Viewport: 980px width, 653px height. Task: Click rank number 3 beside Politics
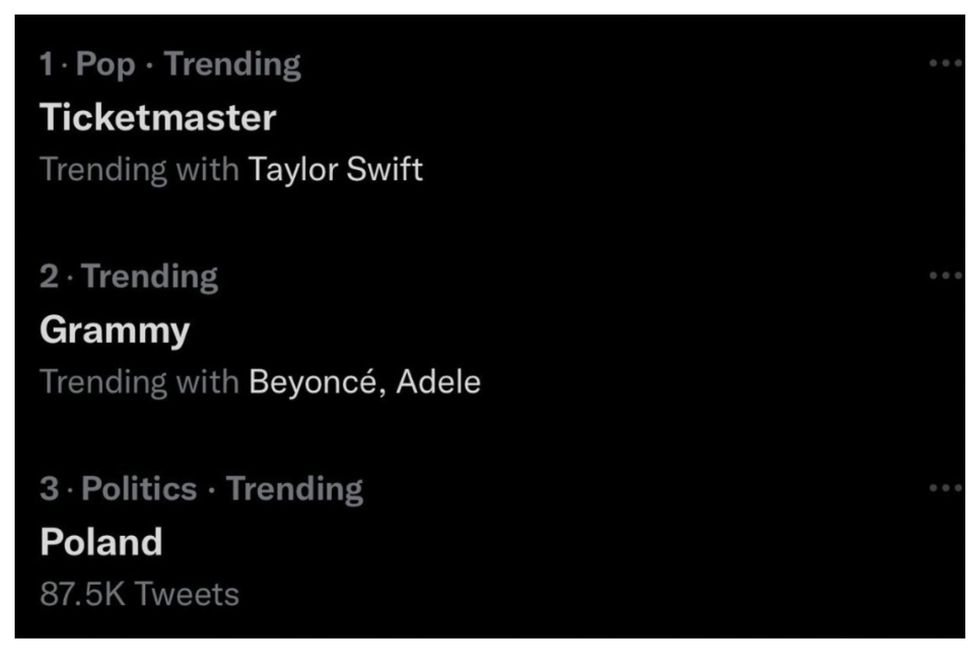[x=49, y=489]
